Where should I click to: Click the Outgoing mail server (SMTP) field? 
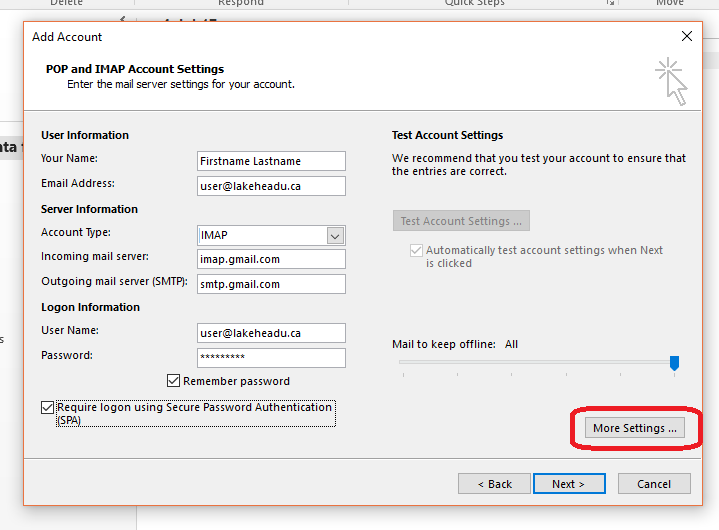point(271,284)
